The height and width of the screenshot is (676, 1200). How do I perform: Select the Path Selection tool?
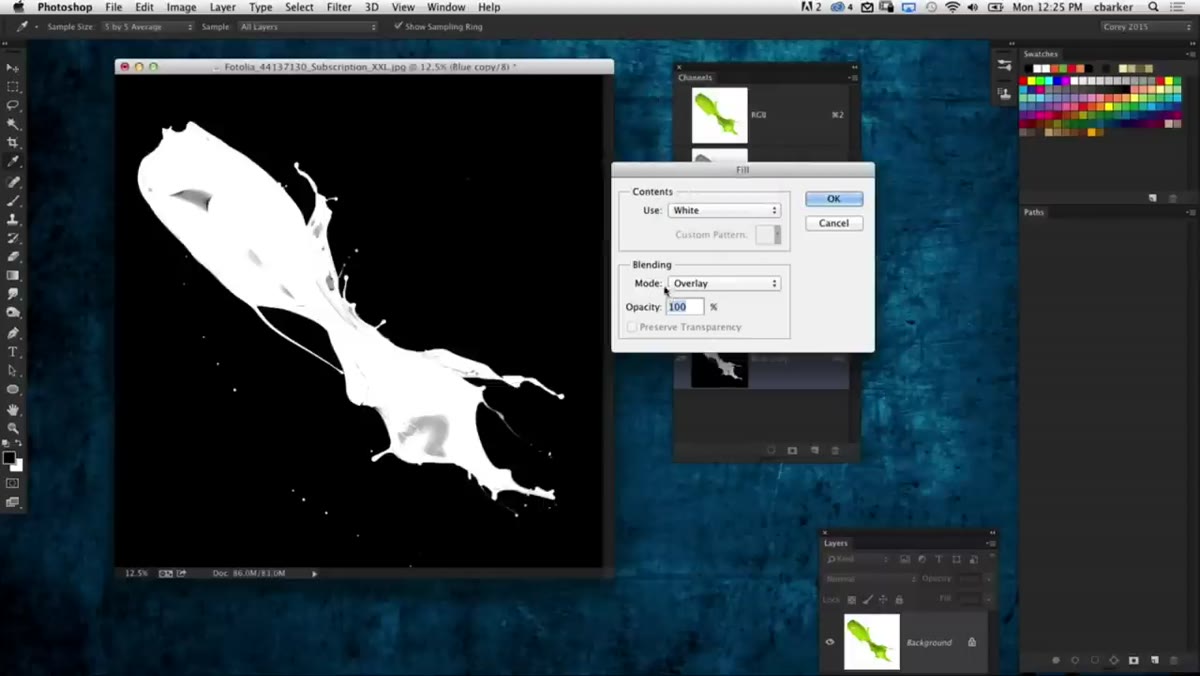[13, 371]
